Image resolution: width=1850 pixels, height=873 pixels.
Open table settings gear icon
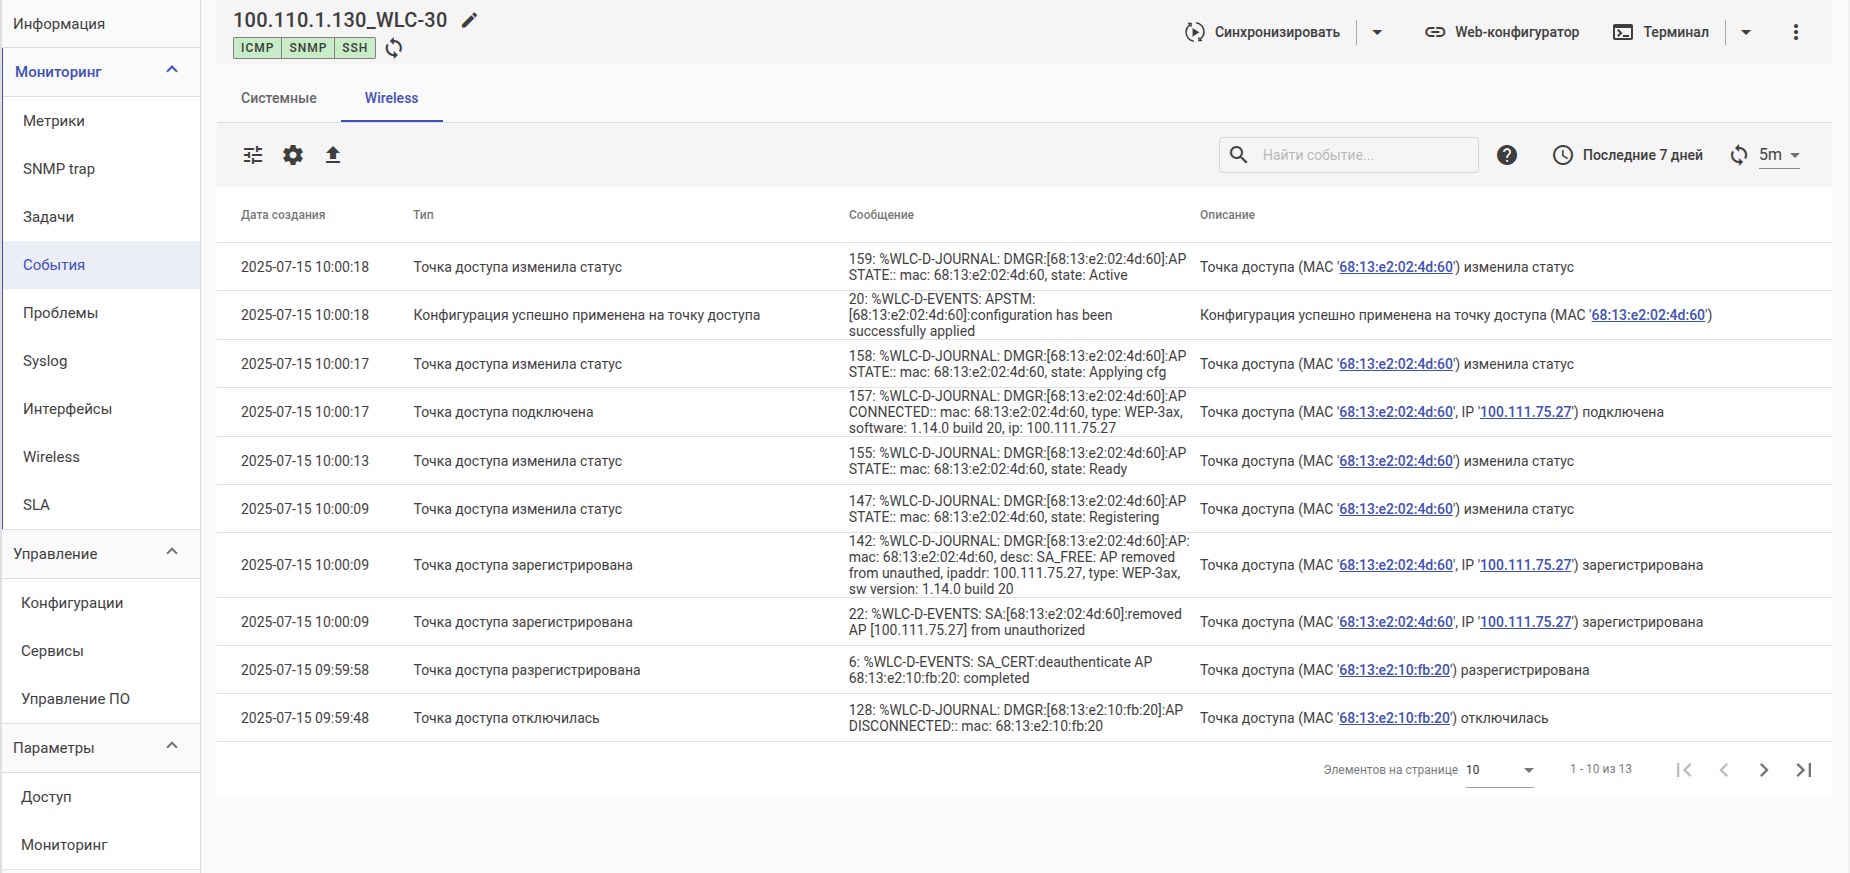[x=293, y=155]
